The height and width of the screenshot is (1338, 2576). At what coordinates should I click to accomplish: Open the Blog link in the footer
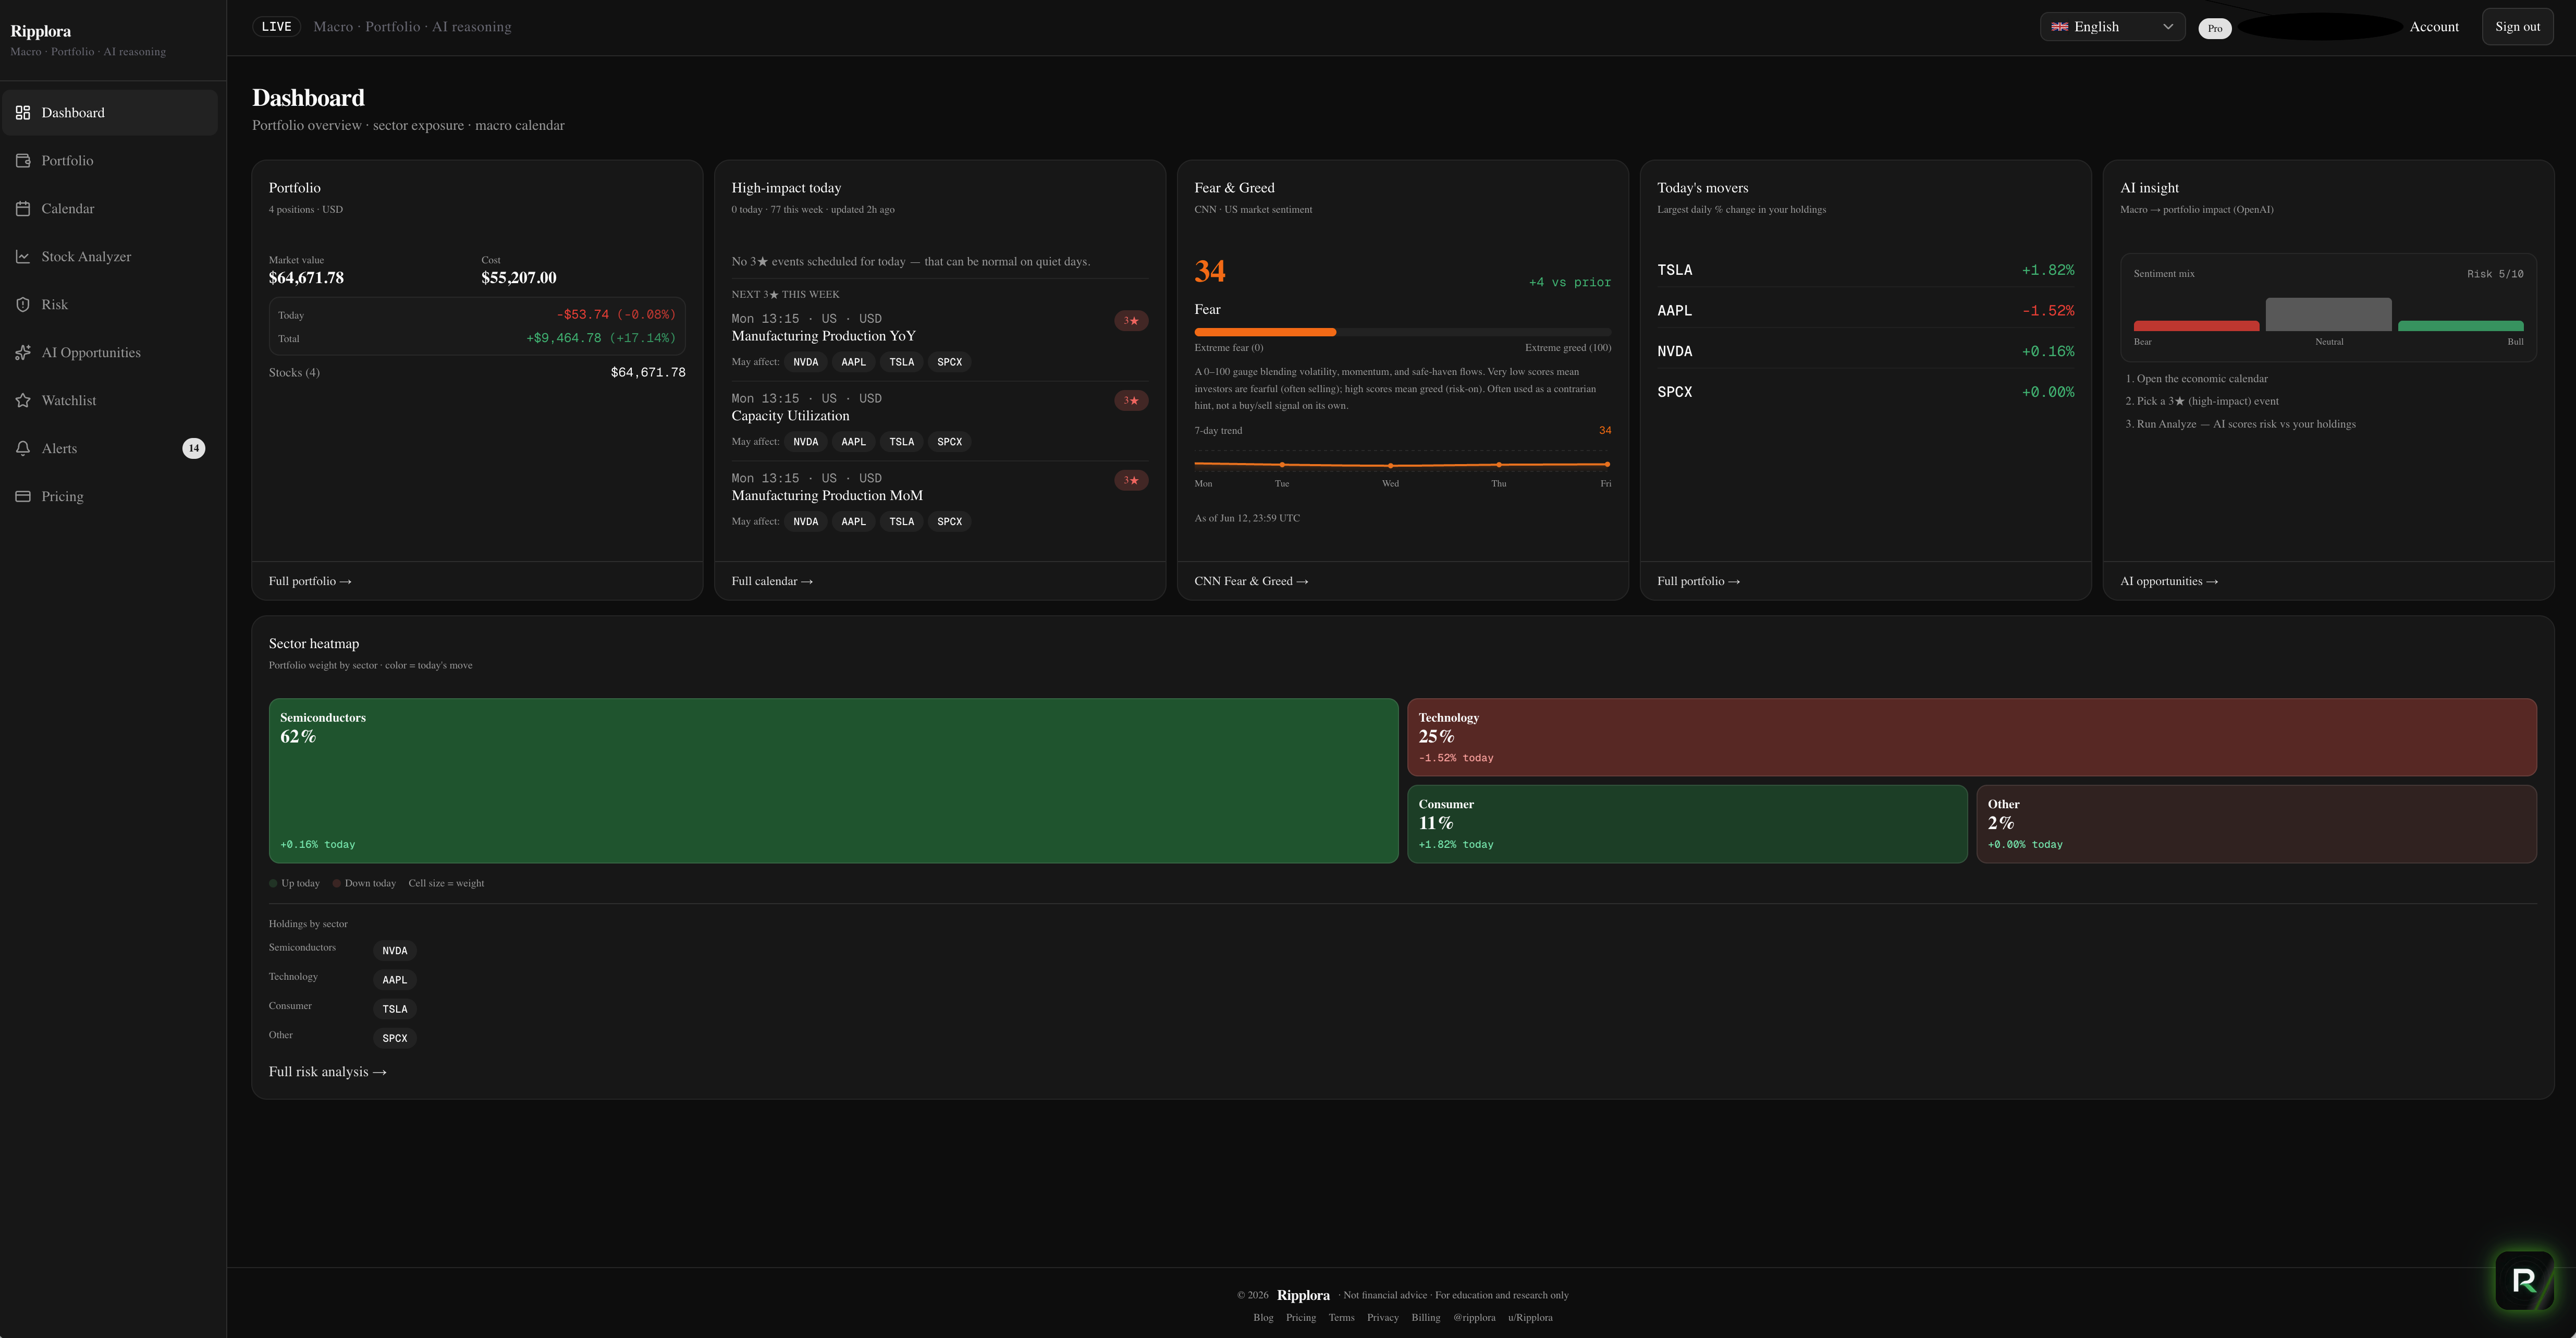(x=1263, y=1318)
